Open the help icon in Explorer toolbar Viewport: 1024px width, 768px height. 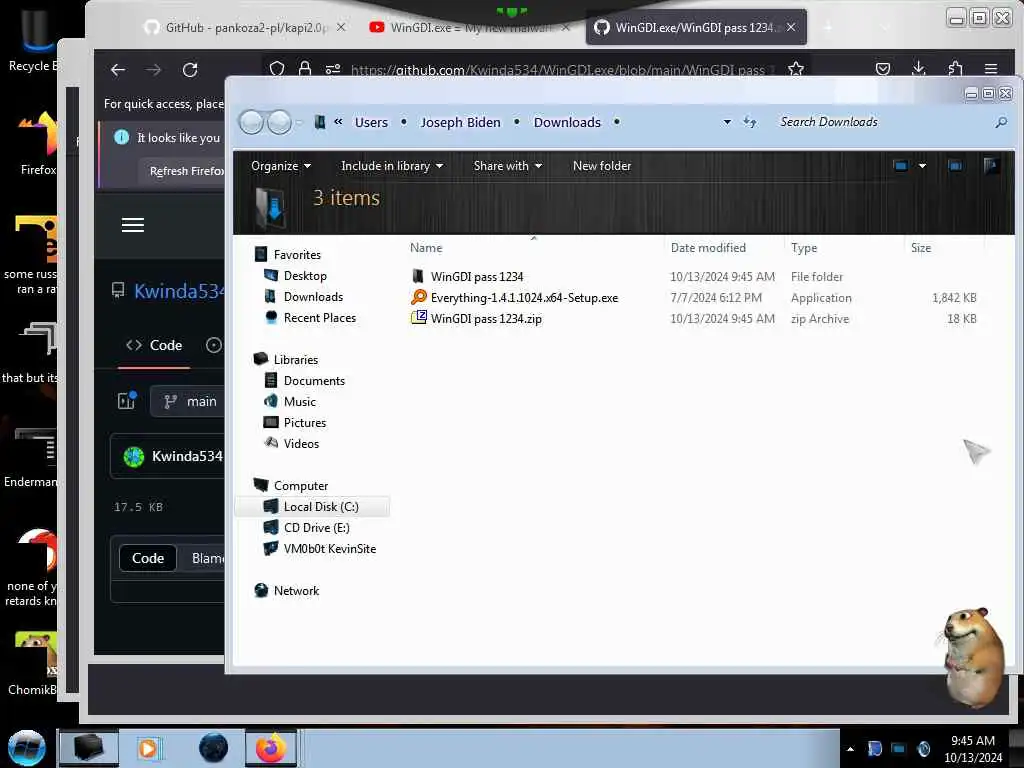pyautogui.click(x=991, y=166)
